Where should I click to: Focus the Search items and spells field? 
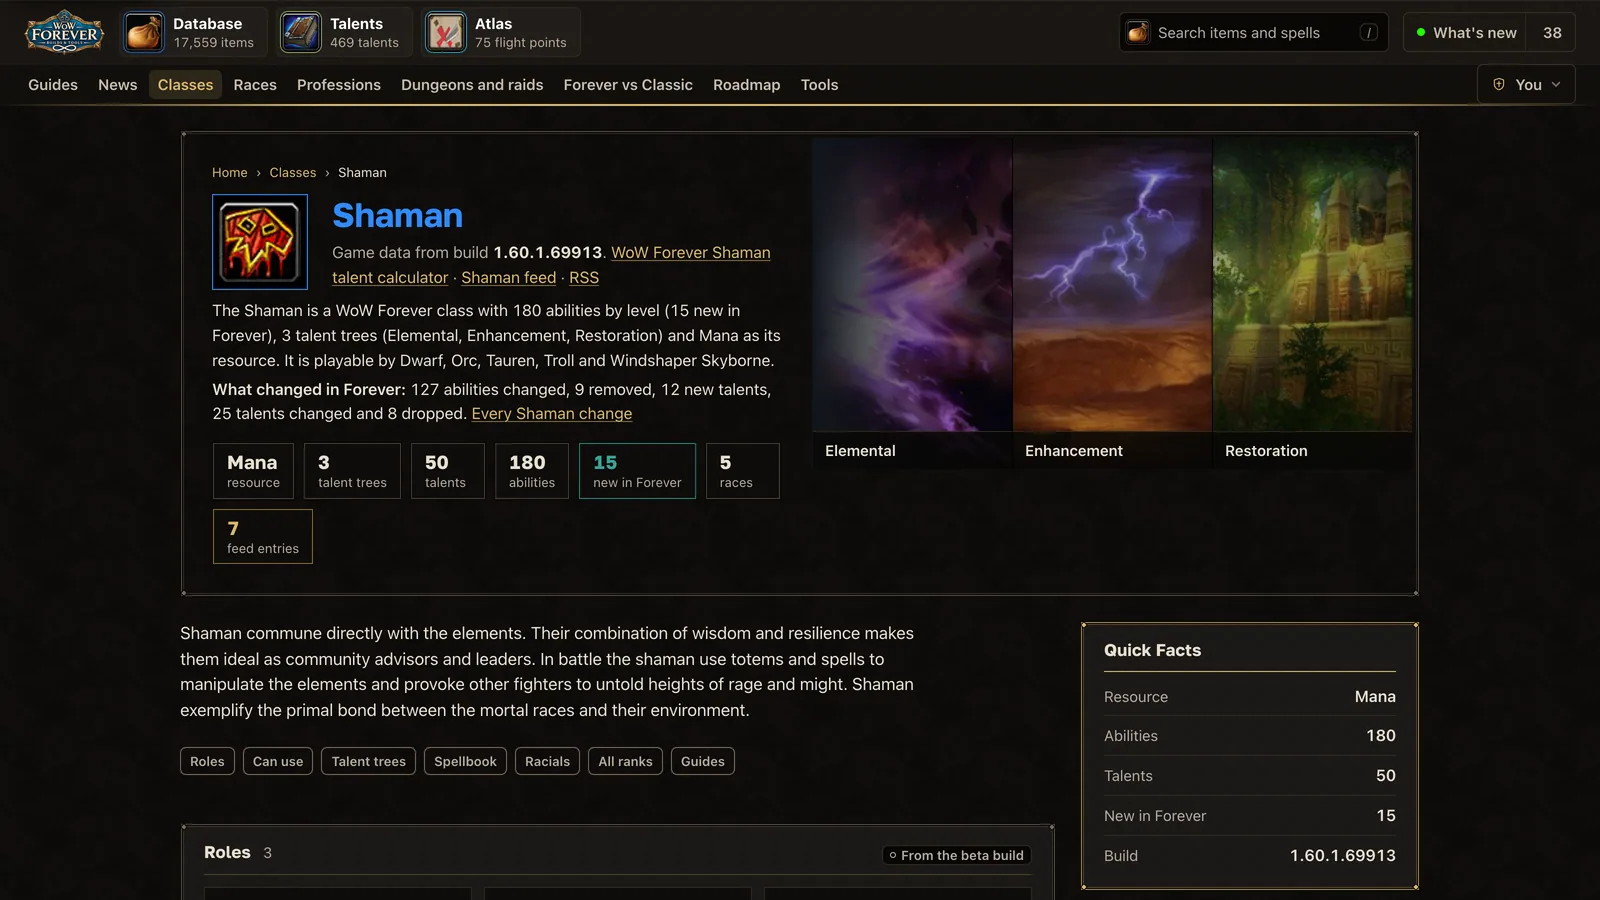coord(1253,33)
